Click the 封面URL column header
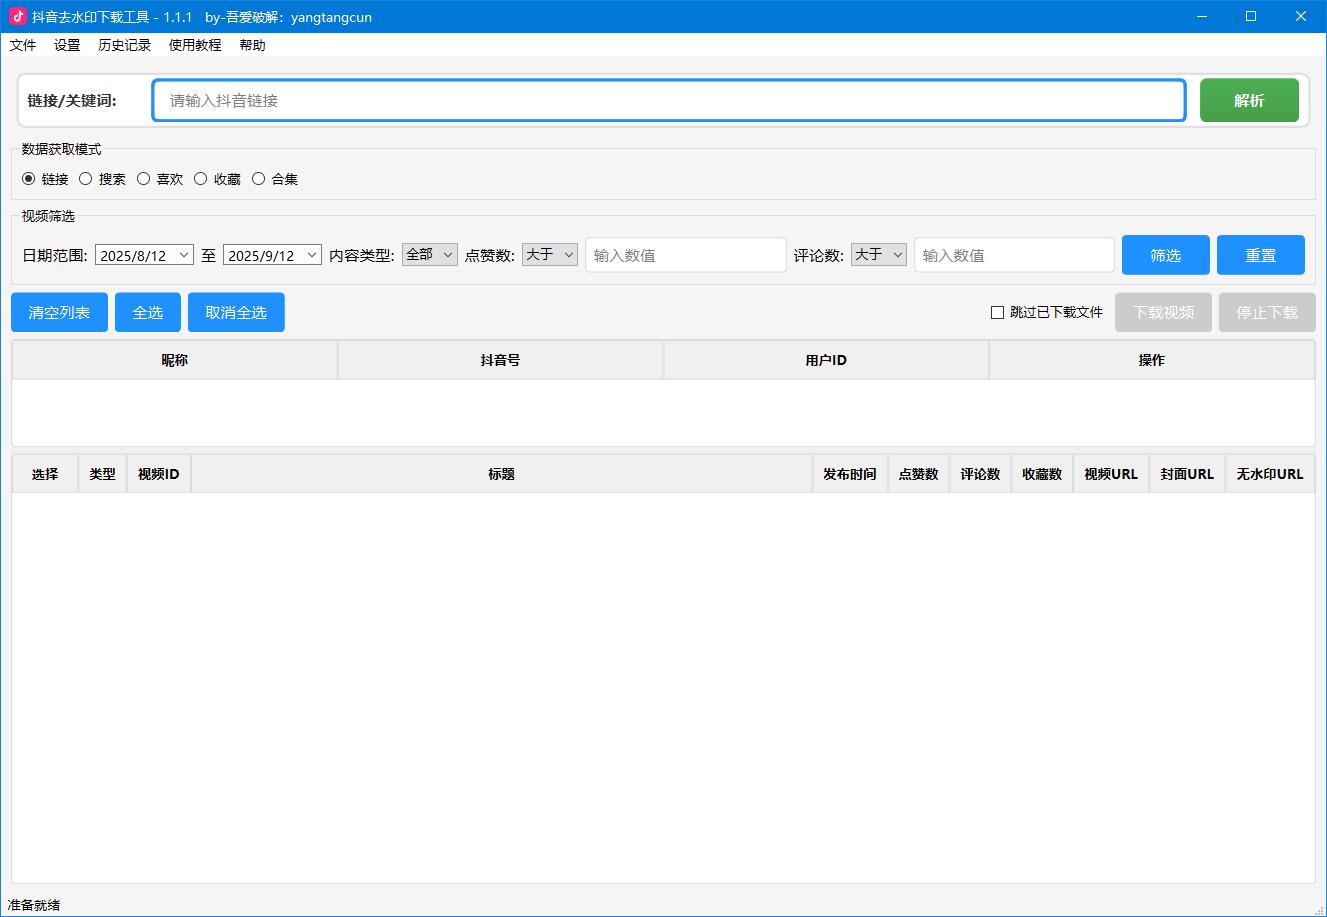Image resolution: width=1327 pixels, height=917 pixels. [1187, 474]
